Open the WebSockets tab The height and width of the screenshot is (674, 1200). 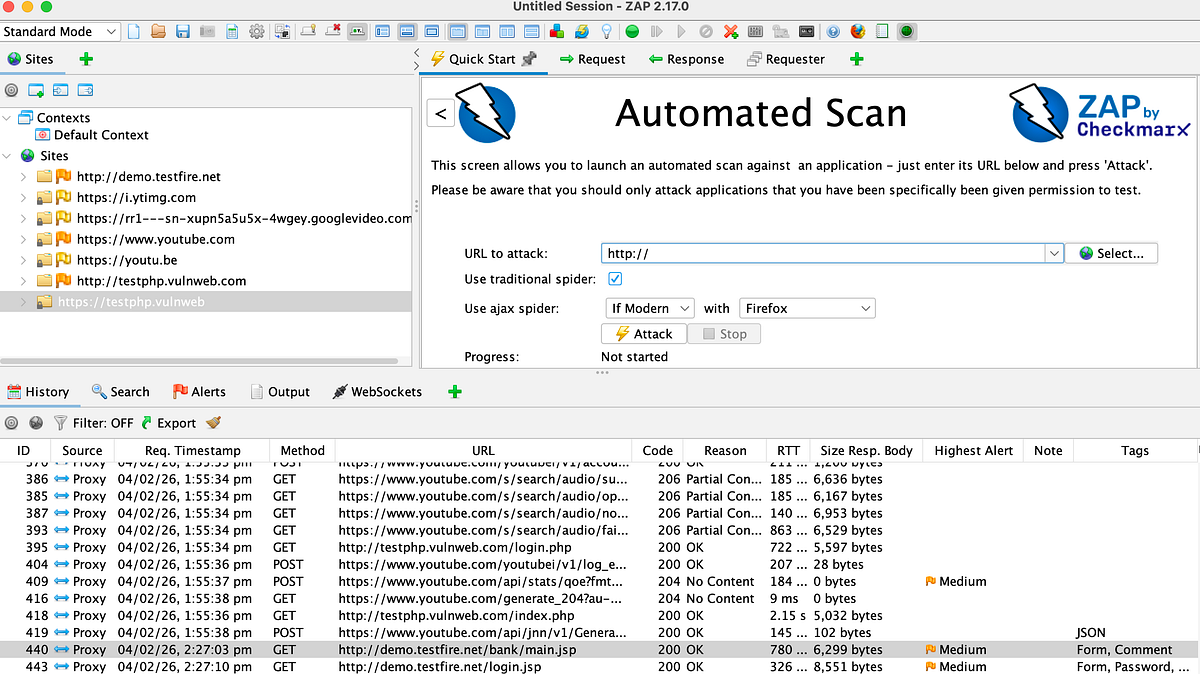coord(377,391)
